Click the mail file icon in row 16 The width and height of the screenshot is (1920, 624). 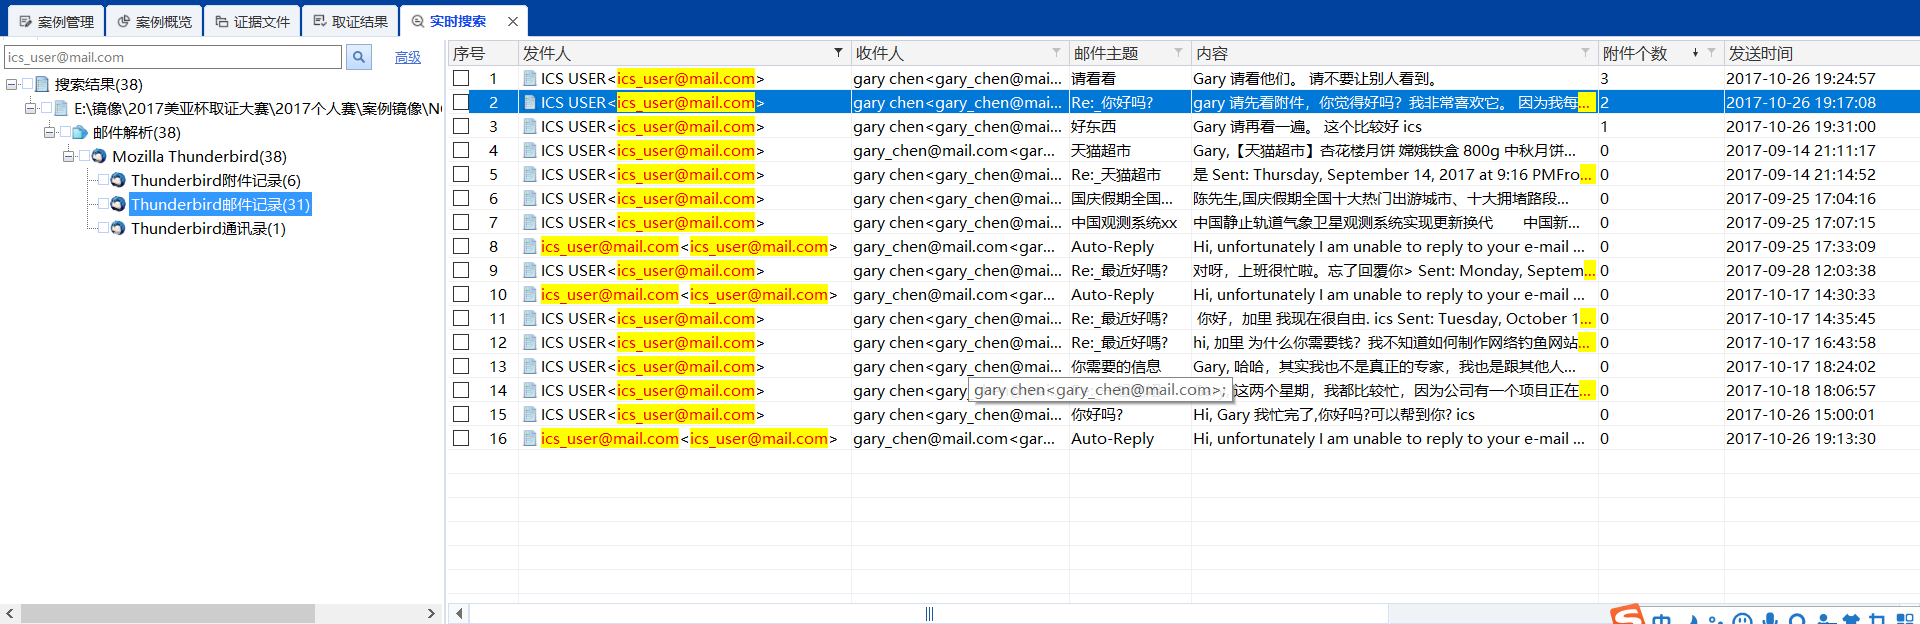(530, 438)
